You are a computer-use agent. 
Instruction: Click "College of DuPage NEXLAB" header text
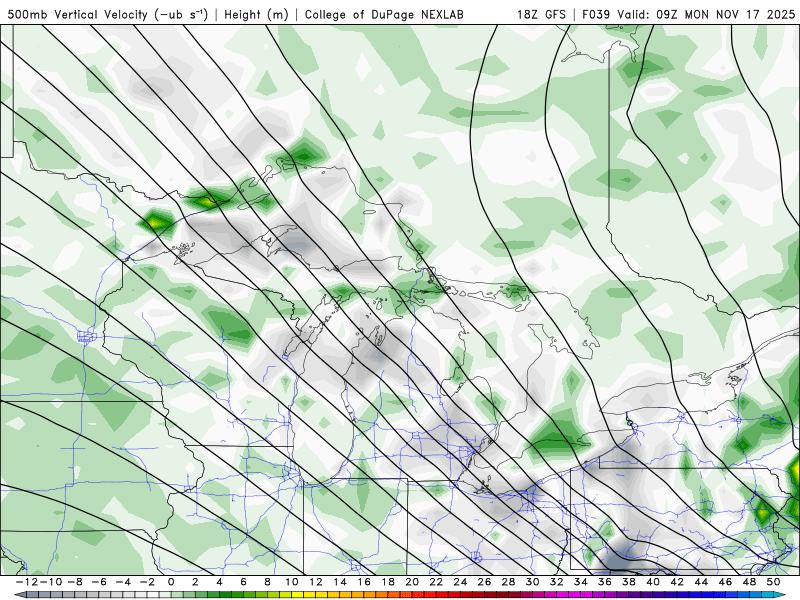pos(384,14)
